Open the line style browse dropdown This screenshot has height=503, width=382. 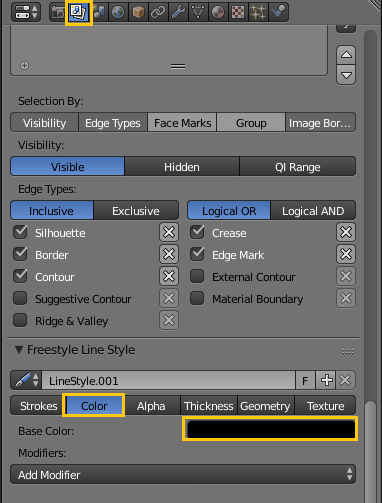[x=26, y=380]
